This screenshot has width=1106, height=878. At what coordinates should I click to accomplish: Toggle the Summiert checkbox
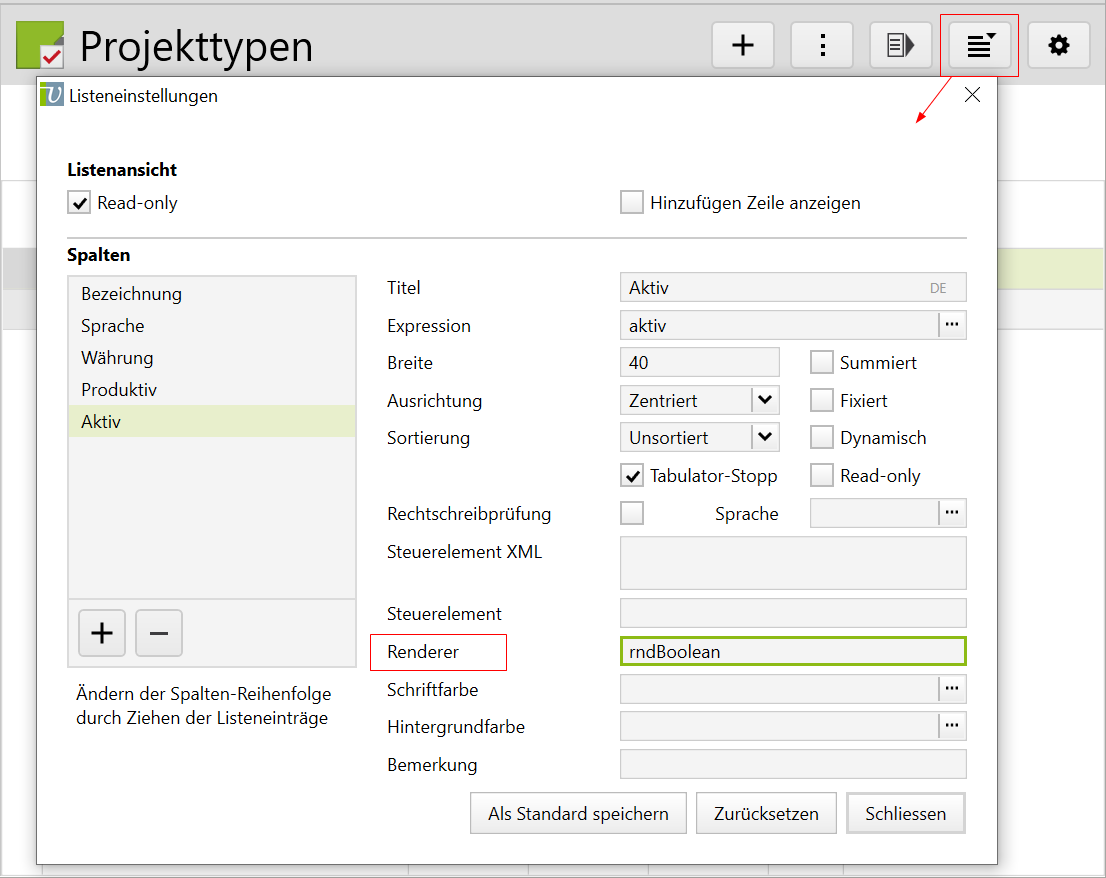[822, 363]
